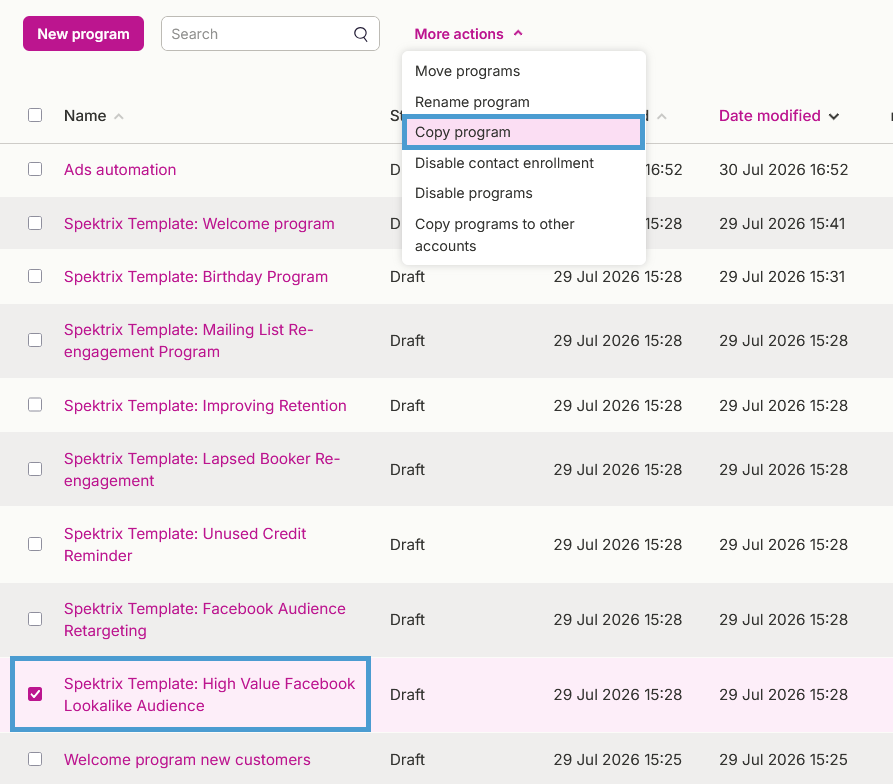Open the More actions dropdown label

(458, 34)
